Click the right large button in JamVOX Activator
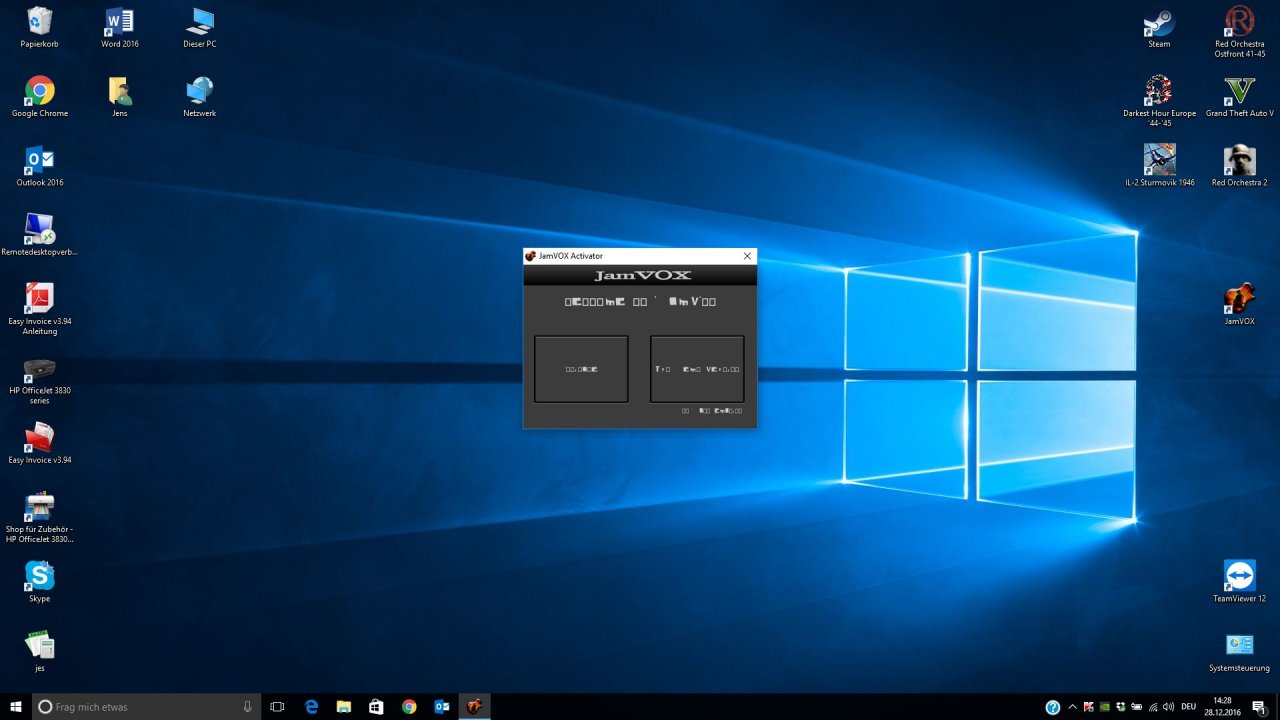 pos(697,369)
